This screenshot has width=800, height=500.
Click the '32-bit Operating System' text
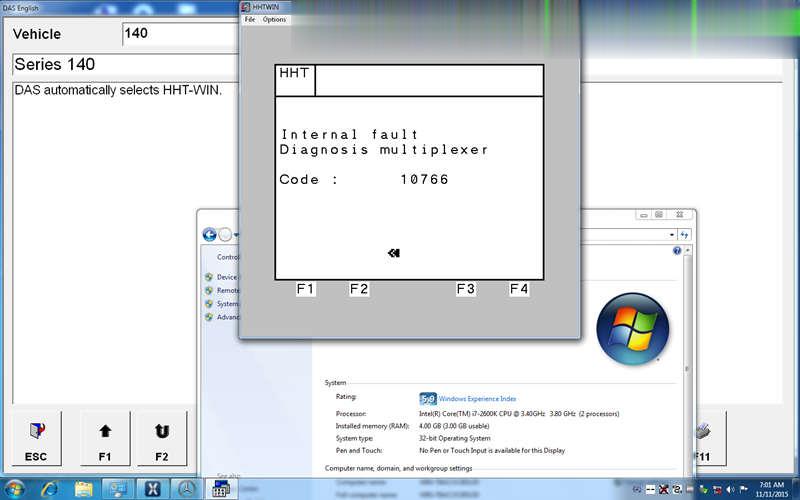(455, 438)
